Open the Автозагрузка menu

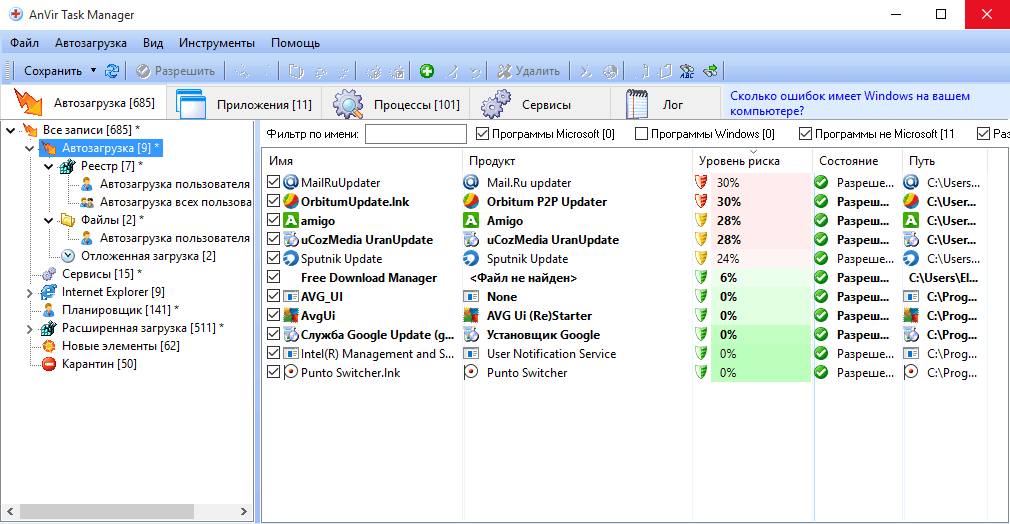click(91, 43)
